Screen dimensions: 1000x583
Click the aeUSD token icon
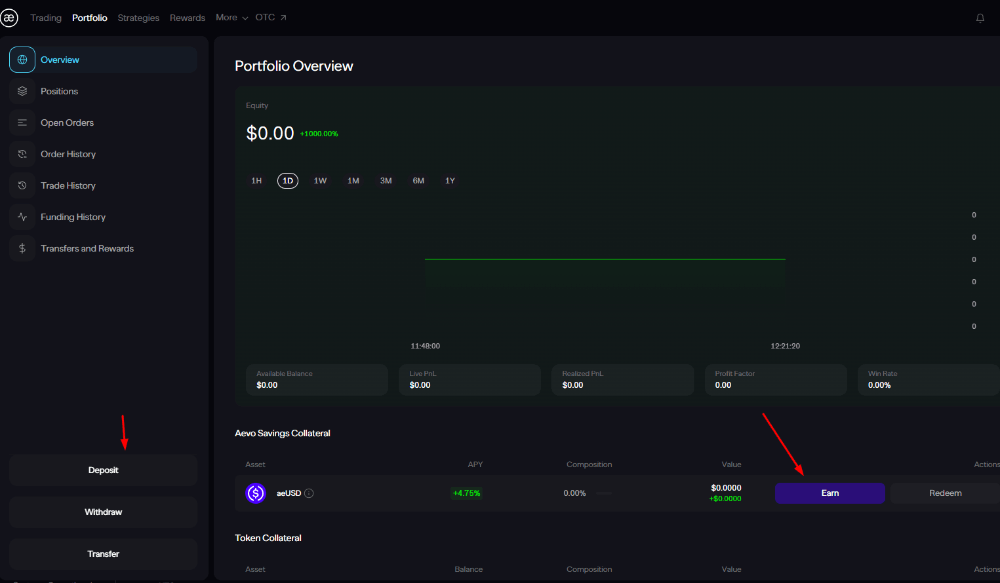click(x=256, y=493)
